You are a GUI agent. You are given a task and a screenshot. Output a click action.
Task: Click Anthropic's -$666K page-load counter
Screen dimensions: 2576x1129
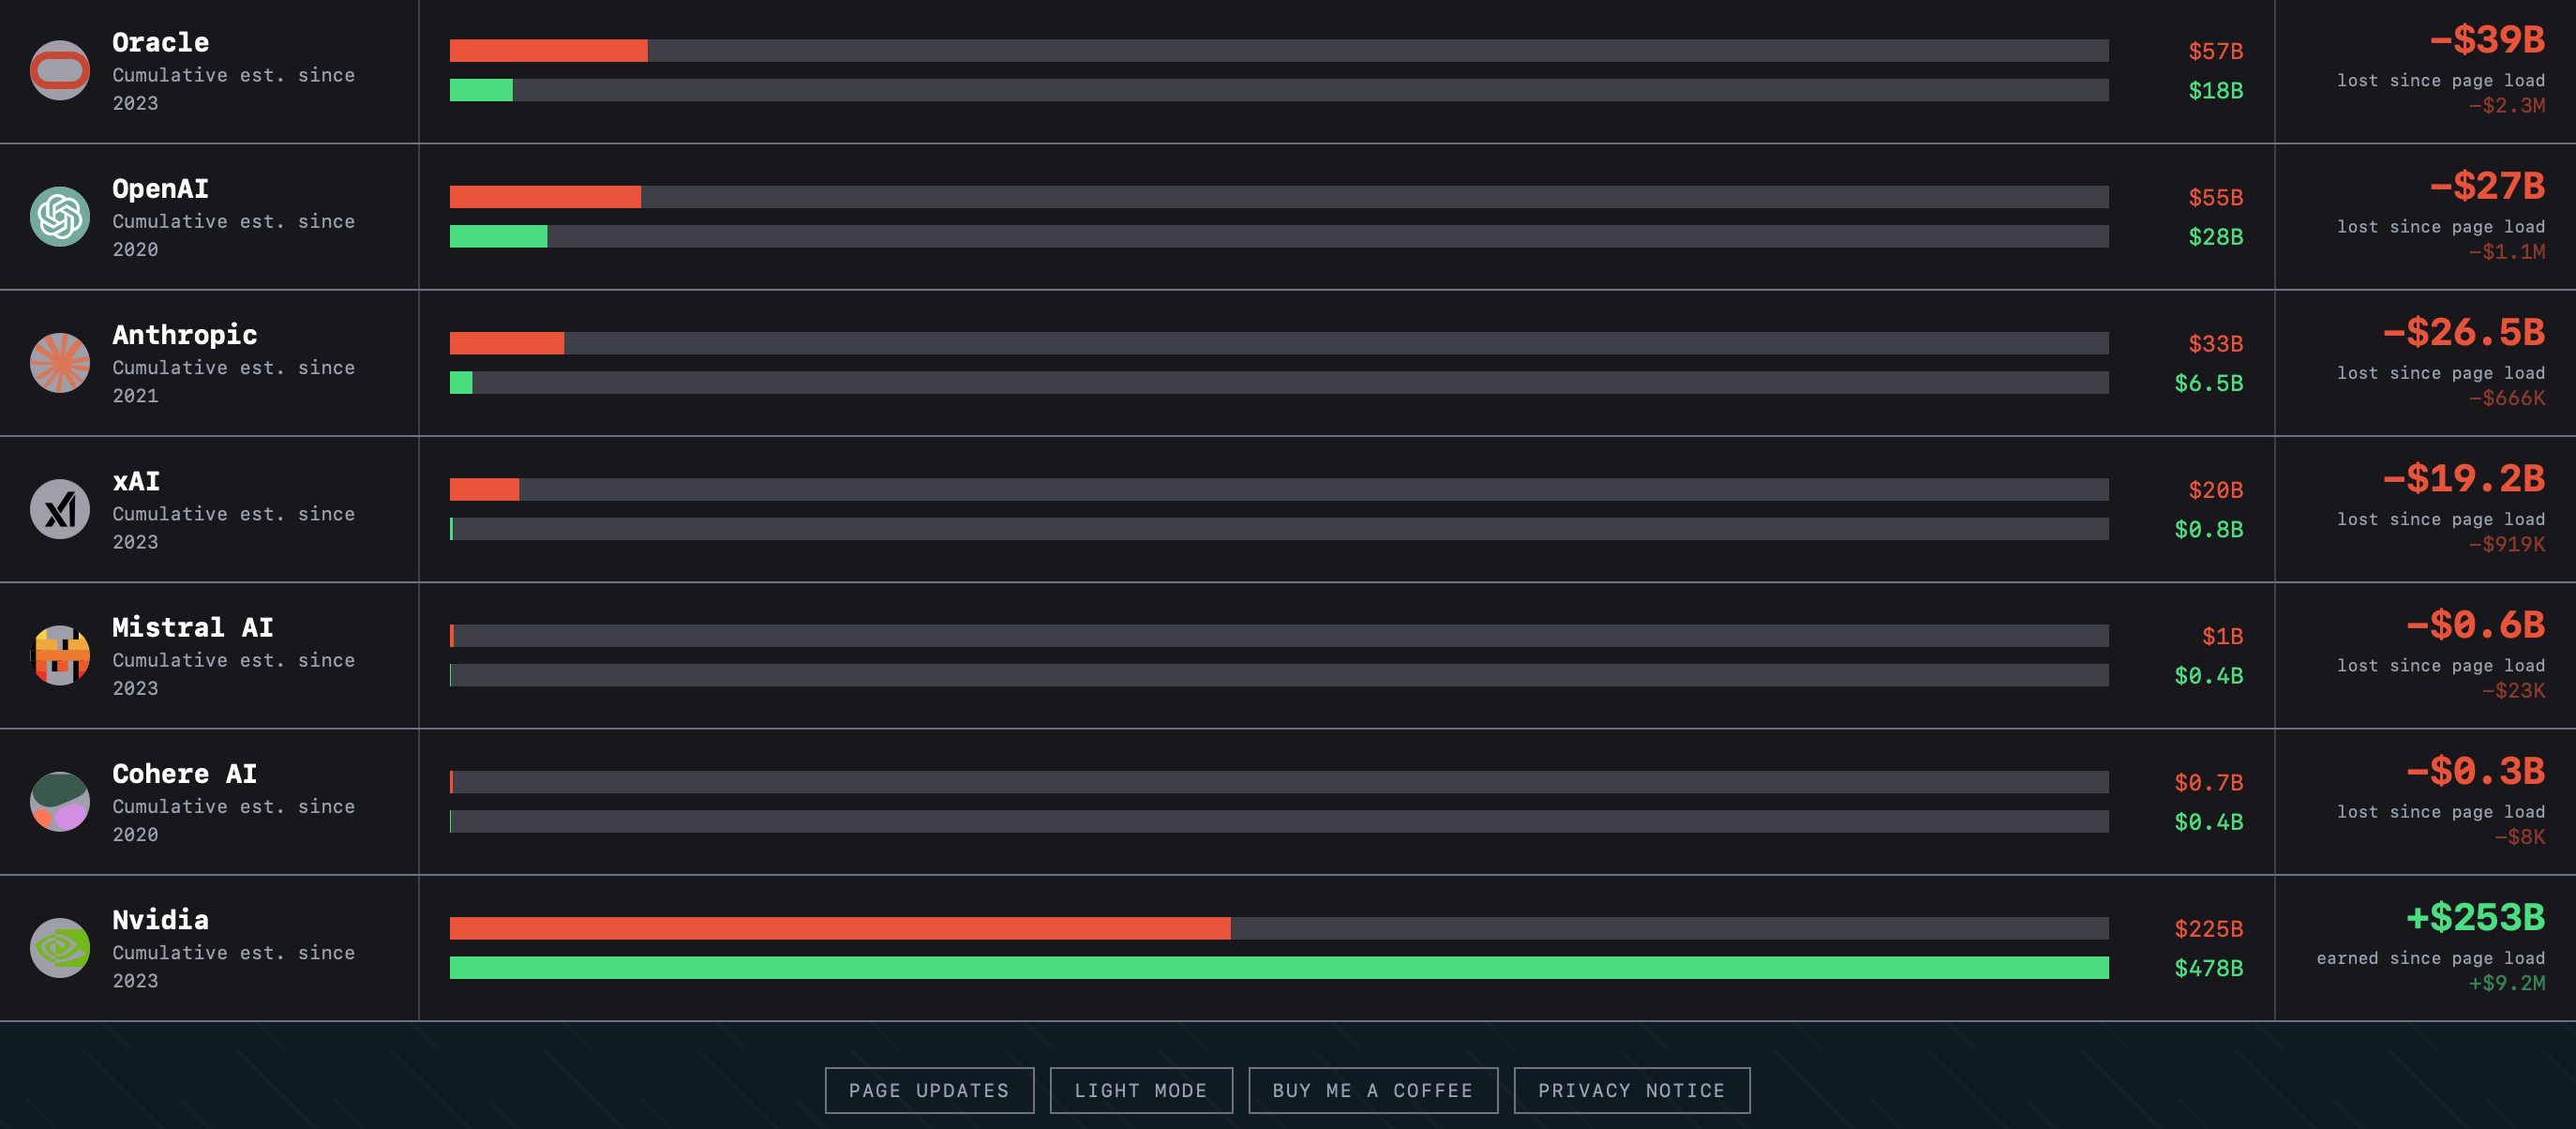2507,398
